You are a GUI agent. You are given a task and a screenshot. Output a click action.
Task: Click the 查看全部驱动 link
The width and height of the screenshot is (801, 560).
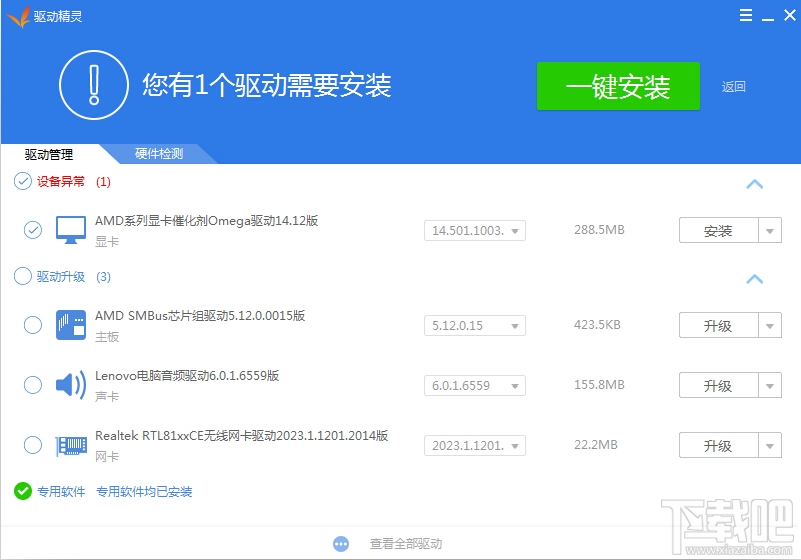[406, 544]
